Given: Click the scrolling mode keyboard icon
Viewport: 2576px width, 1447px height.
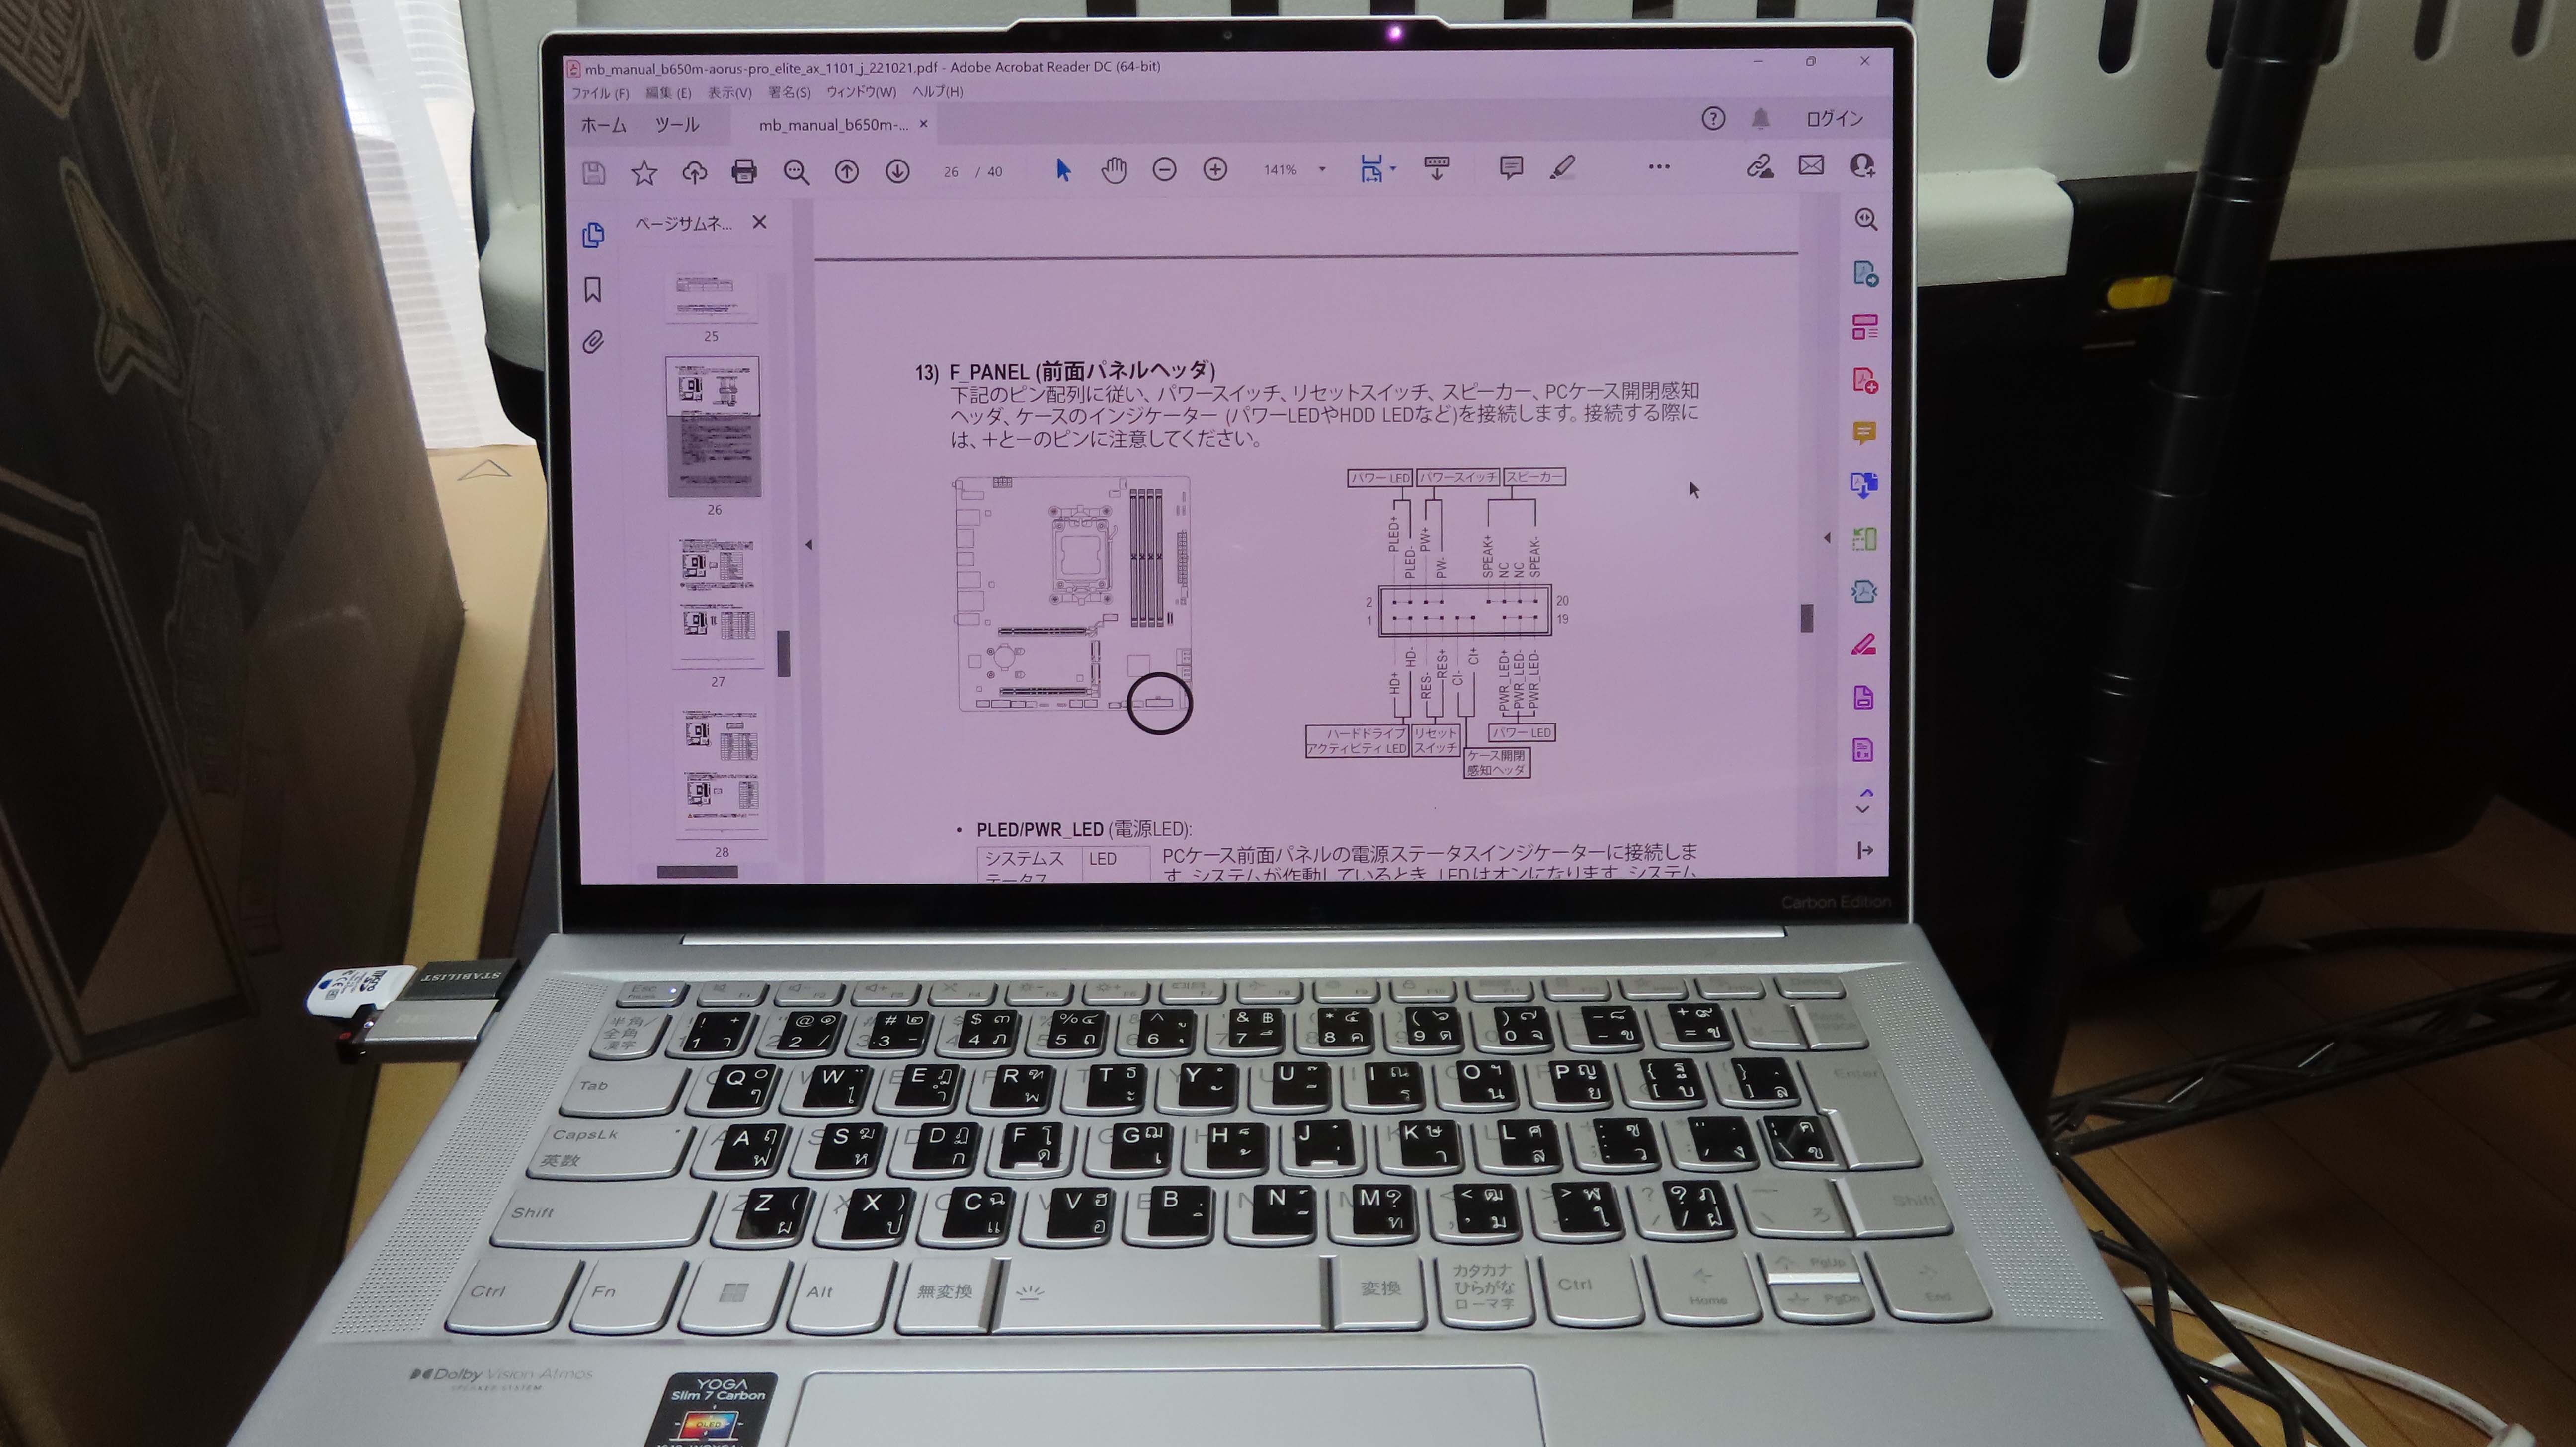Looking at the screenshot, I should (1437, 168).
